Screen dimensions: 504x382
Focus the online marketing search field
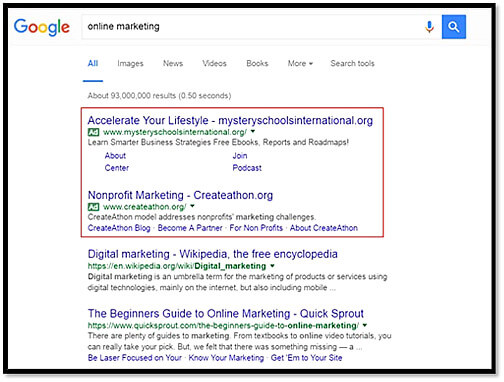(252, 27)
